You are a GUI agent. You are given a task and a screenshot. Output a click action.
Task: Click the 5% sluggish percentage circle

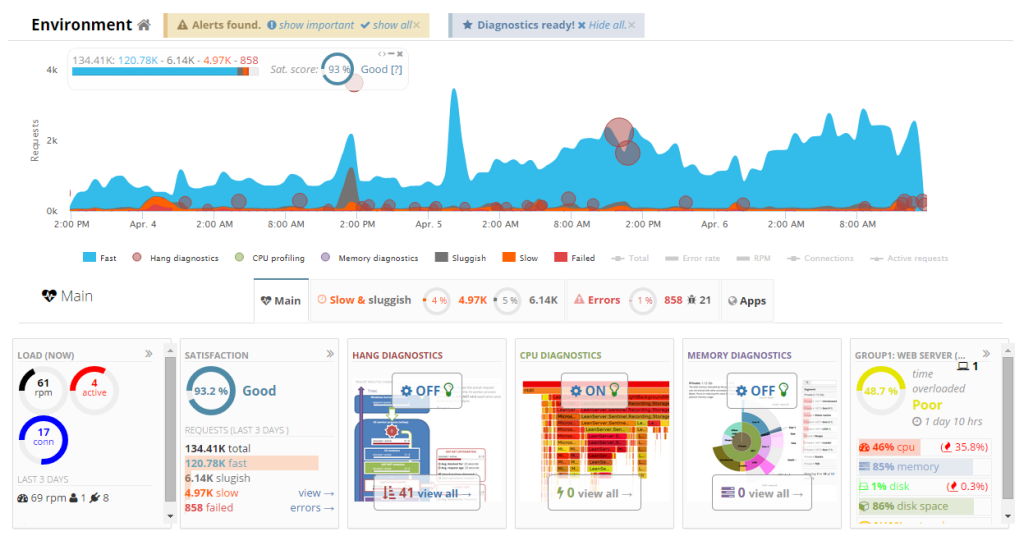508,300
